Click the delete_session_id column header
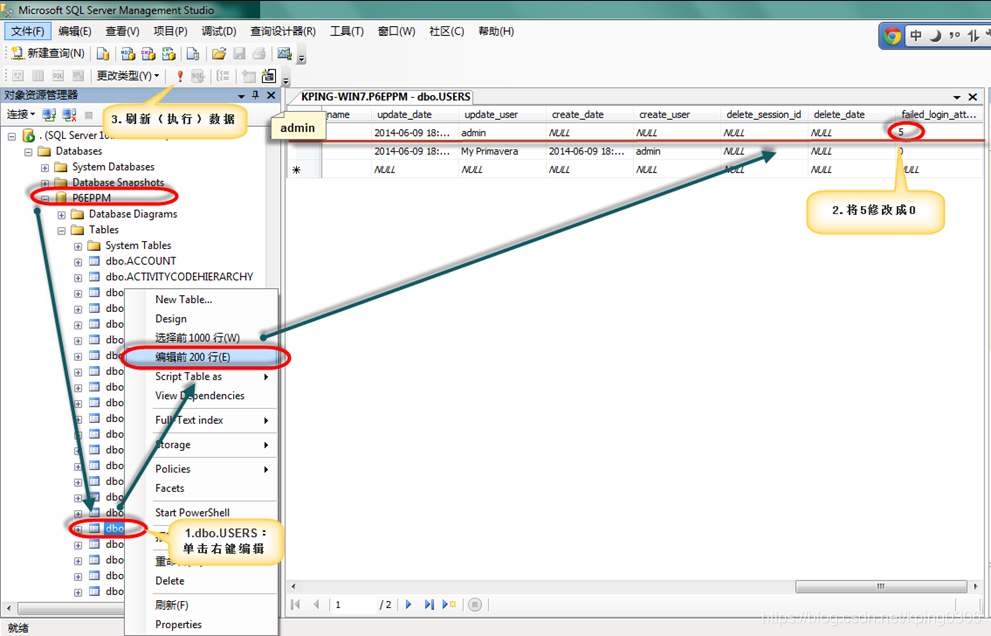991x636 pixels. 763,114
